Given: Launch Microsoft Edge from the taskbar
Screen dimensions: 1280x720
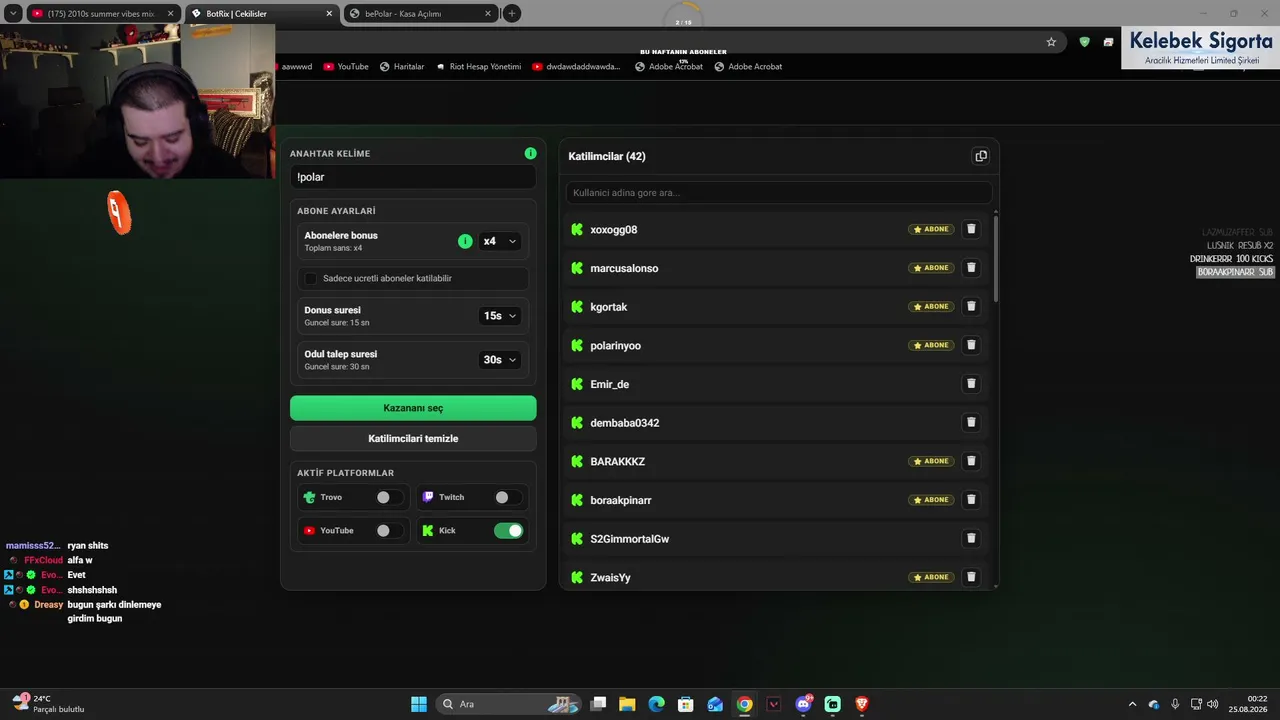Looking at the screenshot, I should tap(656, 704).
